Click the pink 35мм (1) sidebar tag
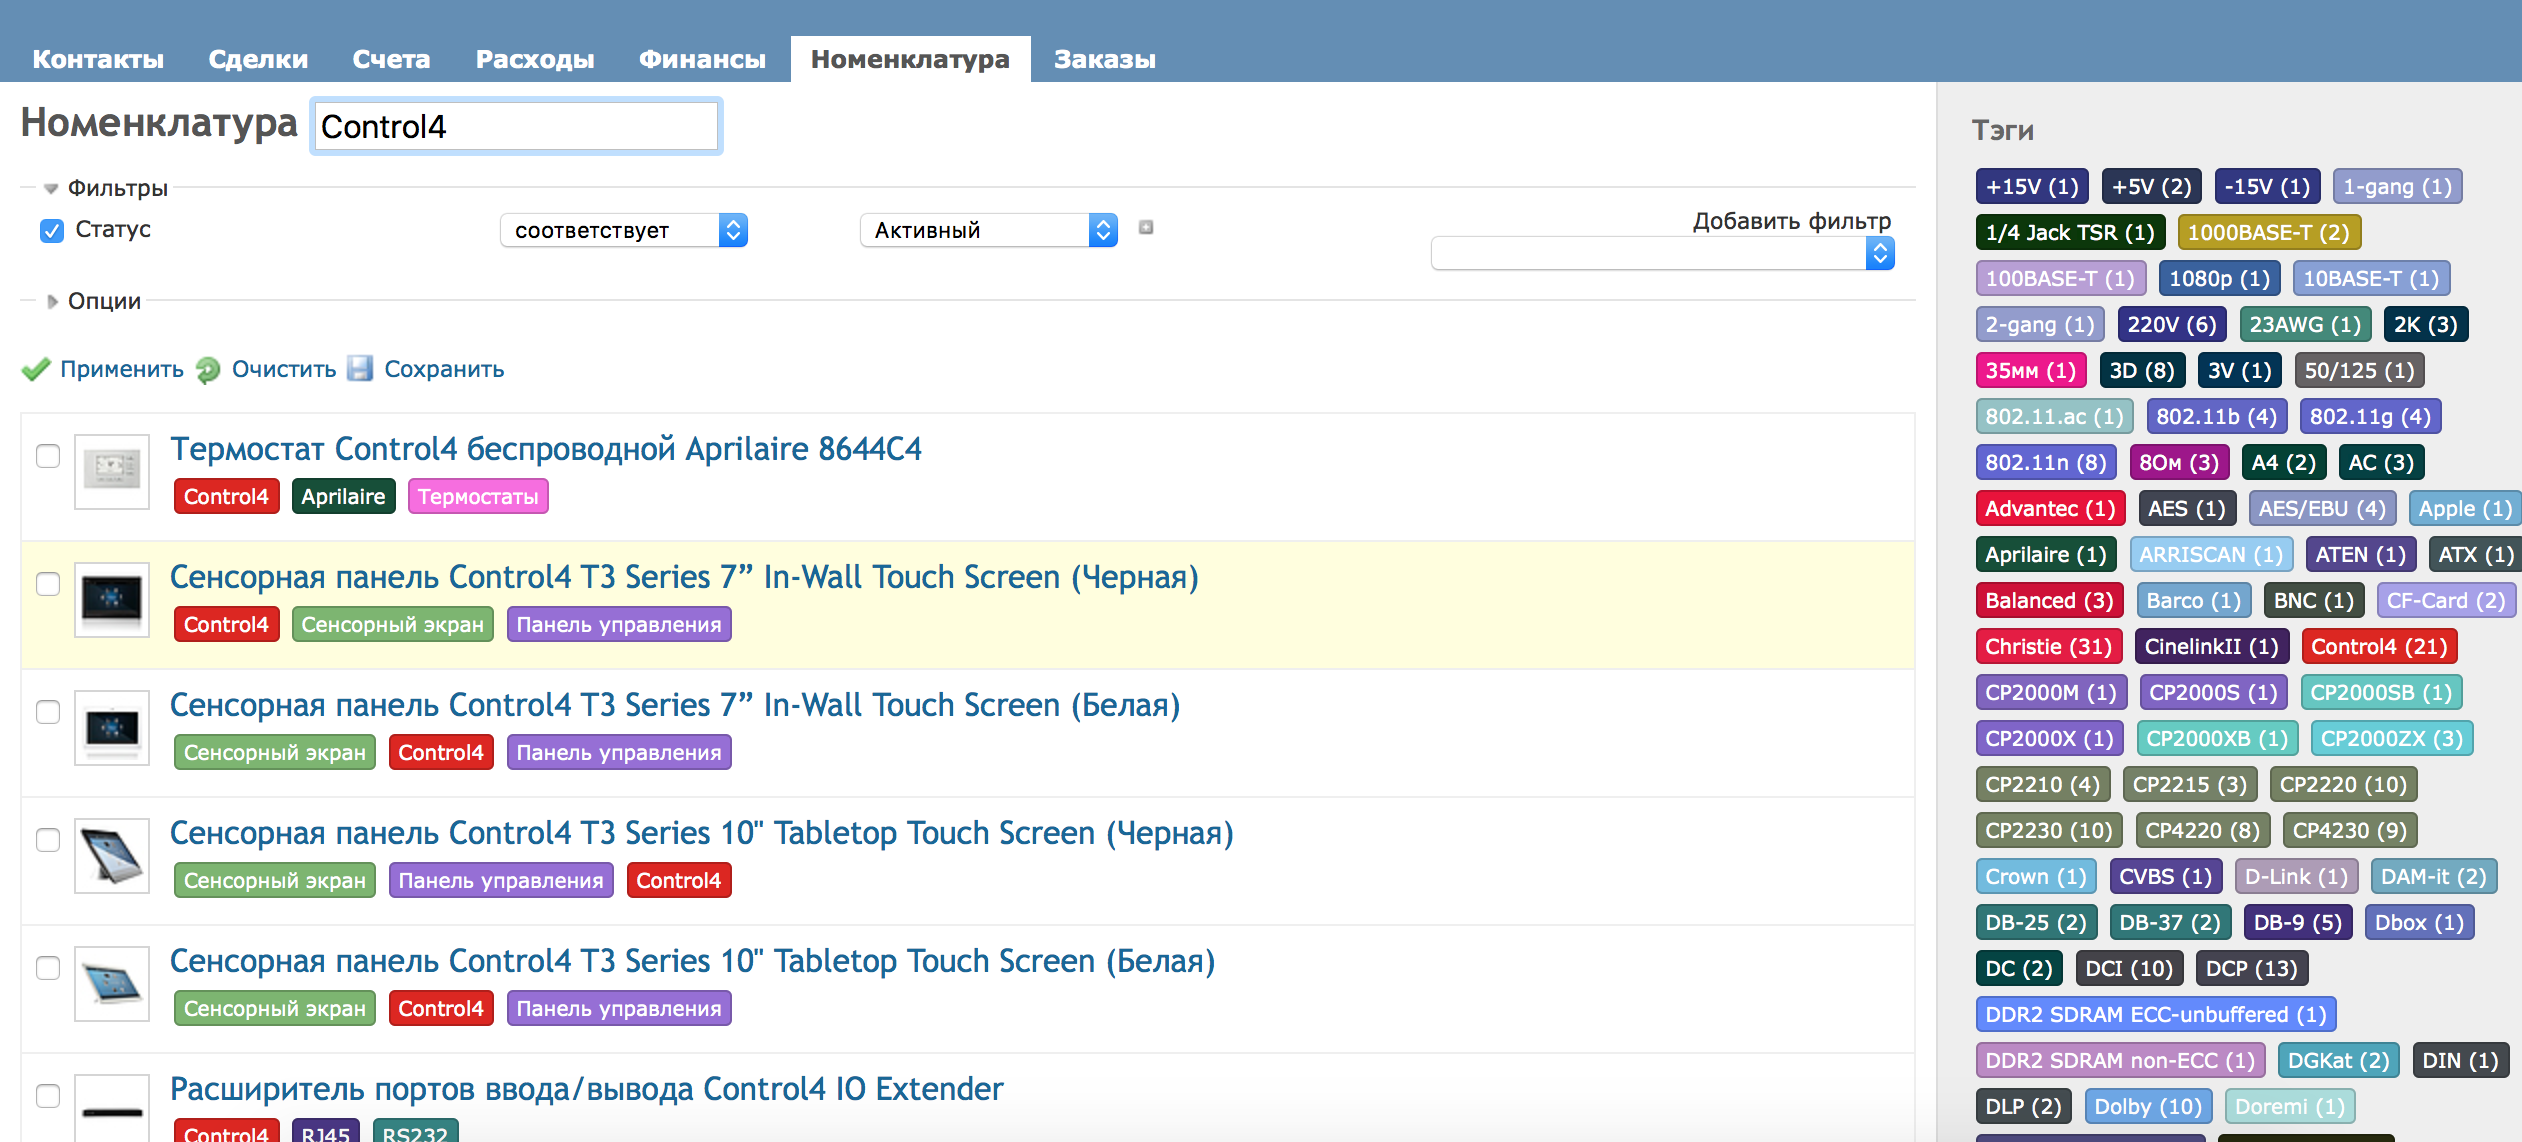The height and width of the screenshot is (1142, 2522). [x=2031, y=371]
